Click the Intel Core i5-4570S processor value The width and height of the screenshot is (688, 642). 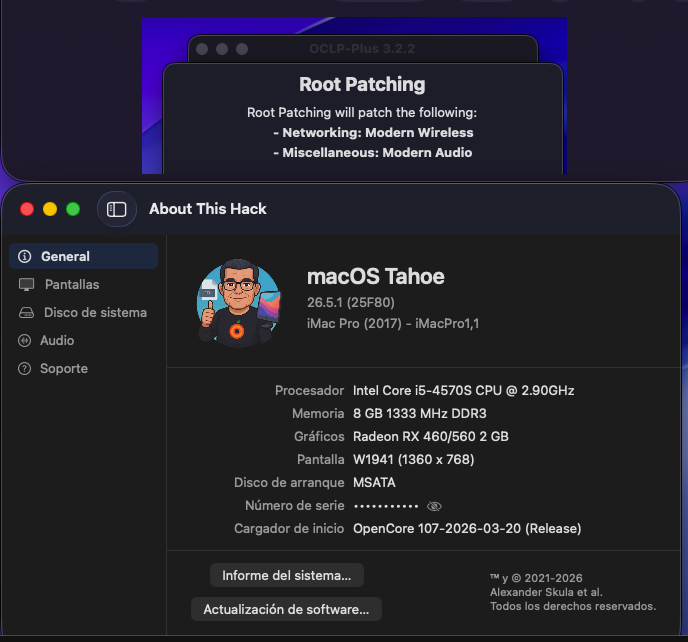pyautogui.click(x=463, y=391)
